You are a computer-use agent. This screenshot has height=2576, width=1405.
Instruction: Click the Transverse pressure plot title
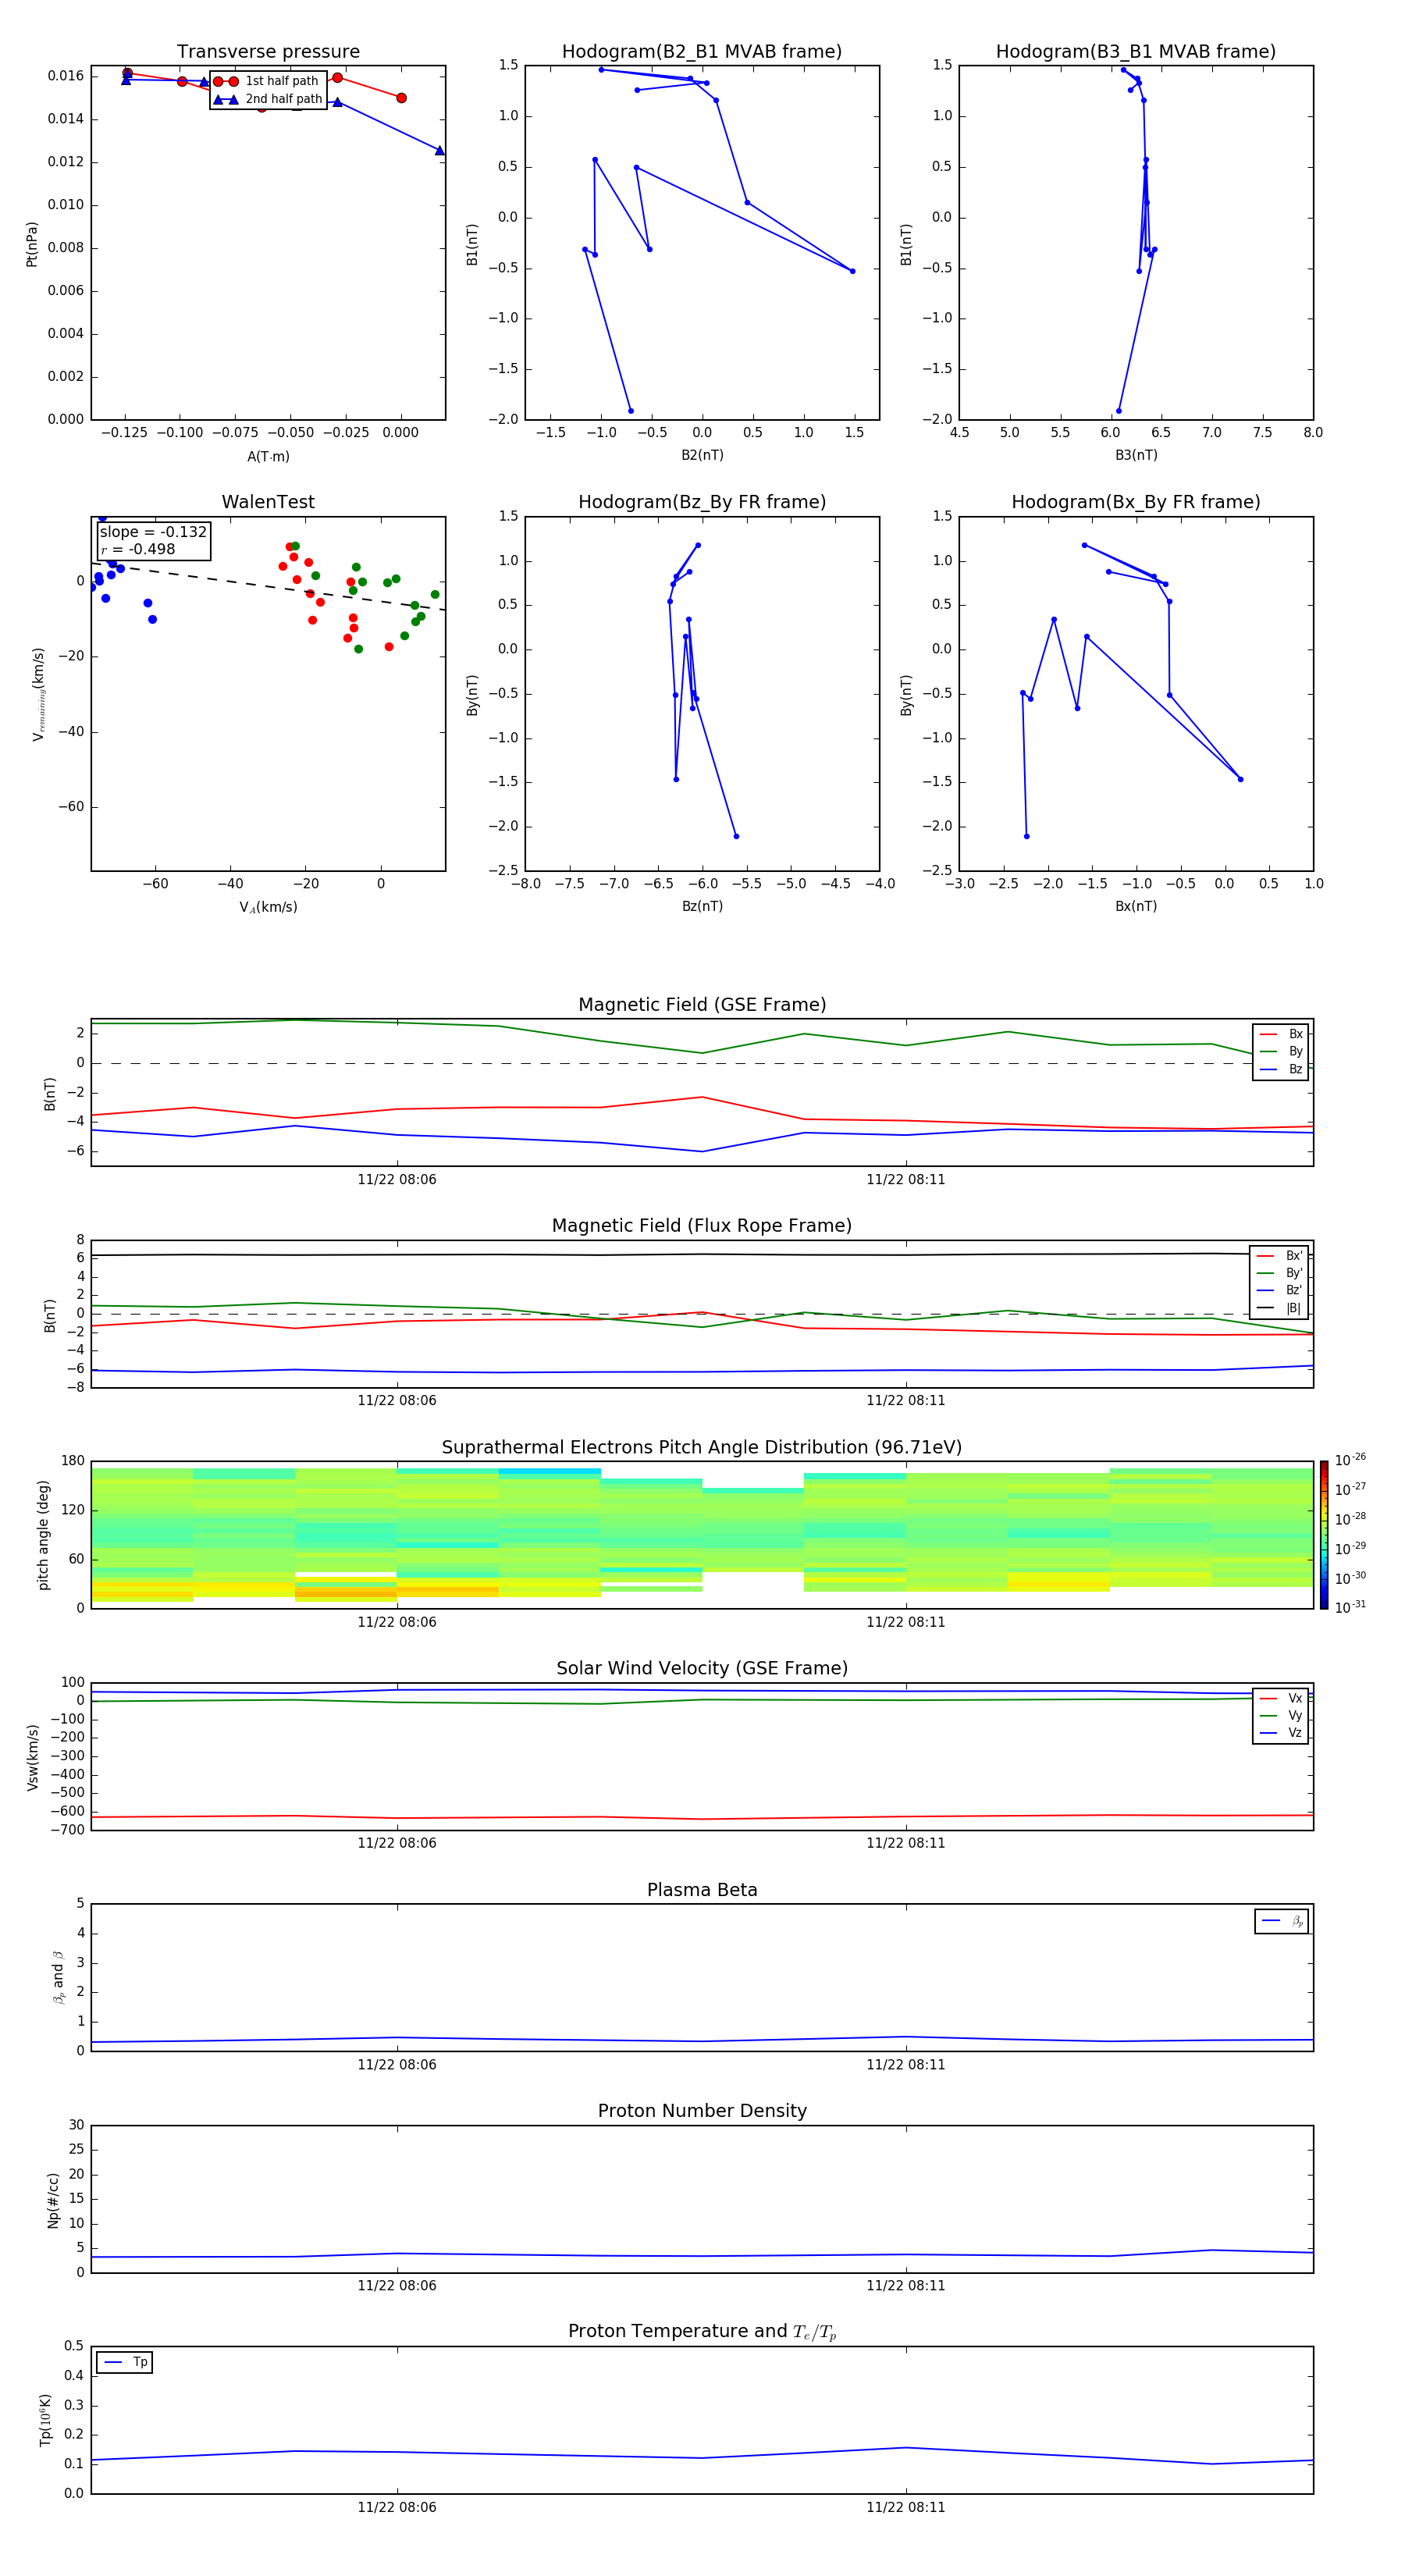[268, 52]
